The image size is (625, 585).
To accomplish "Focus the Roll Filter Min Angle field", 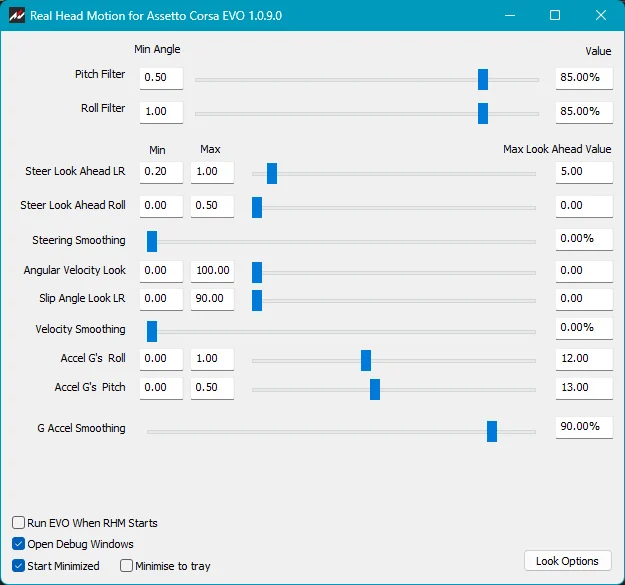I will [161, 112].
